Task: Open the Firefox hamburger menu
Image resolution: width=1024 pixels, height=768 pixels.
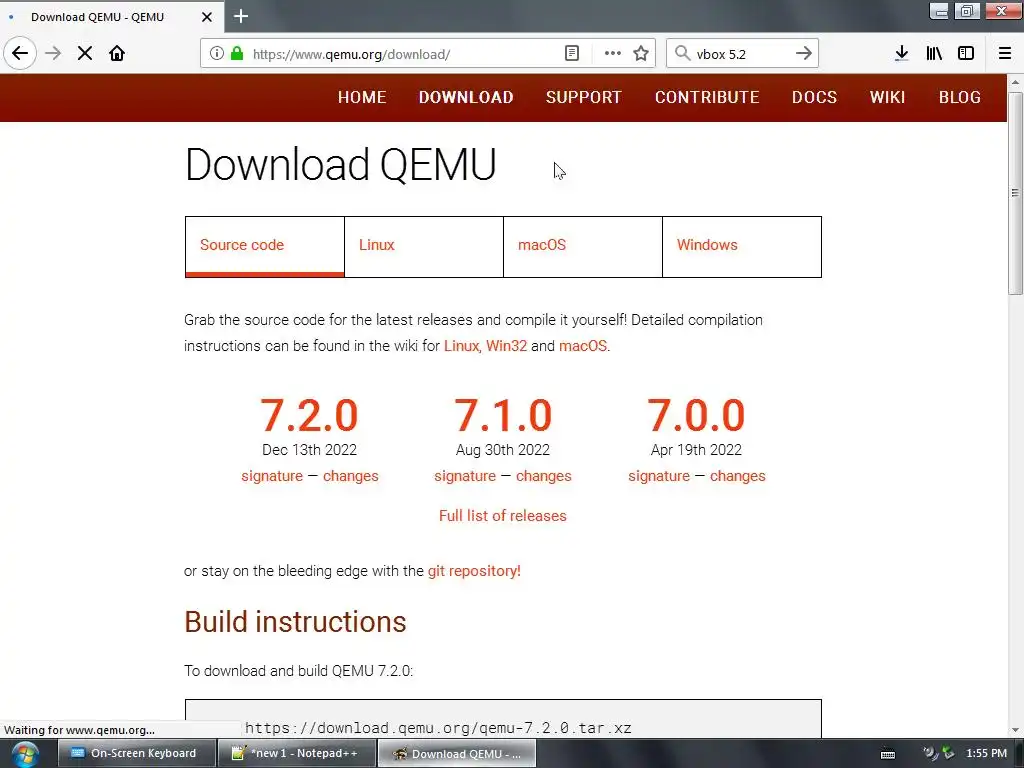Action: click(1004, 54)
